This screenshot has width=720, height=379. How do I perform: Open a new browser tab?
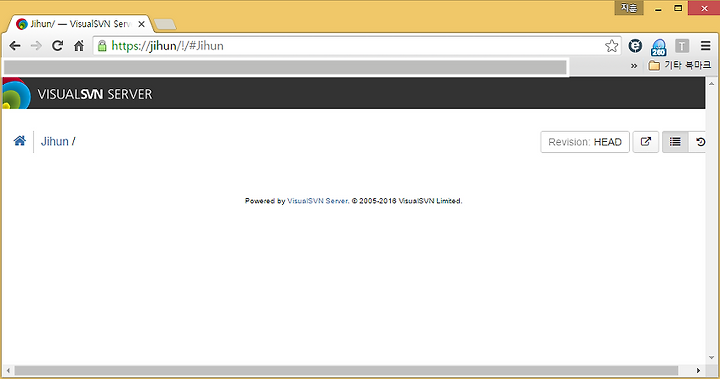(x=164, y=24)
